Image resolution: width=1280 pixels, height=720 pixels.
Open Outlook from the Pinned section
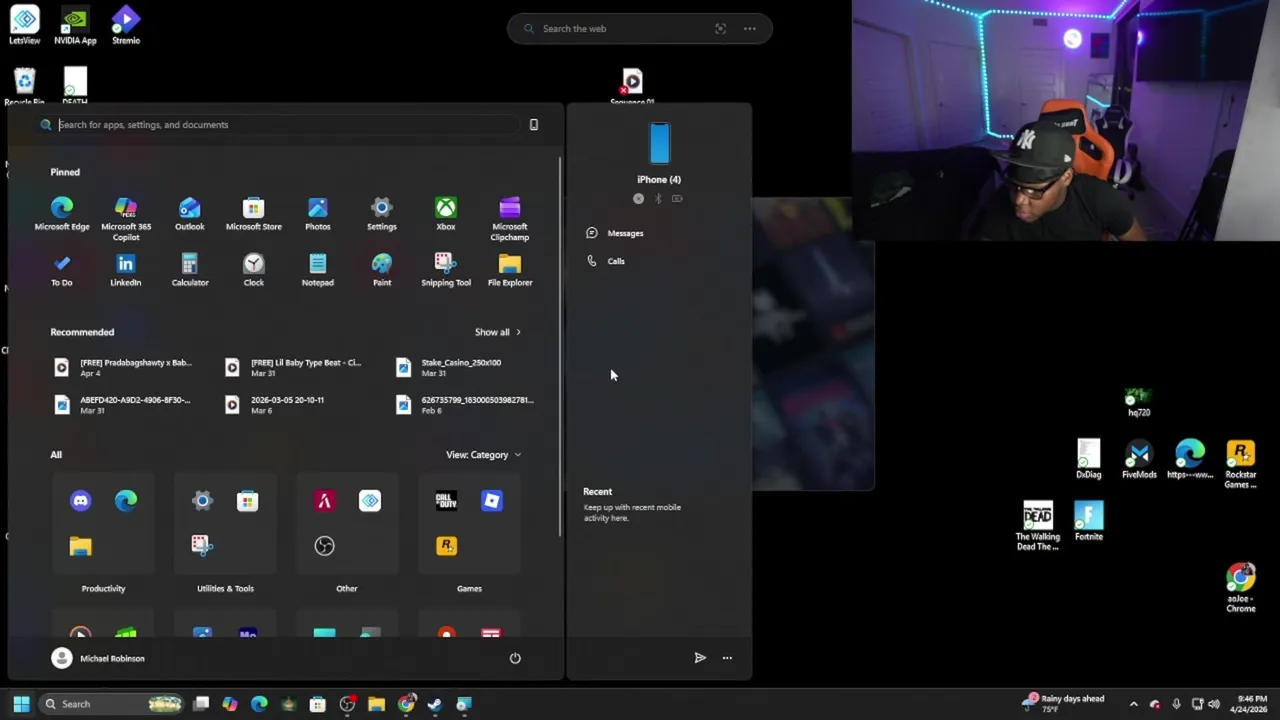190,214
